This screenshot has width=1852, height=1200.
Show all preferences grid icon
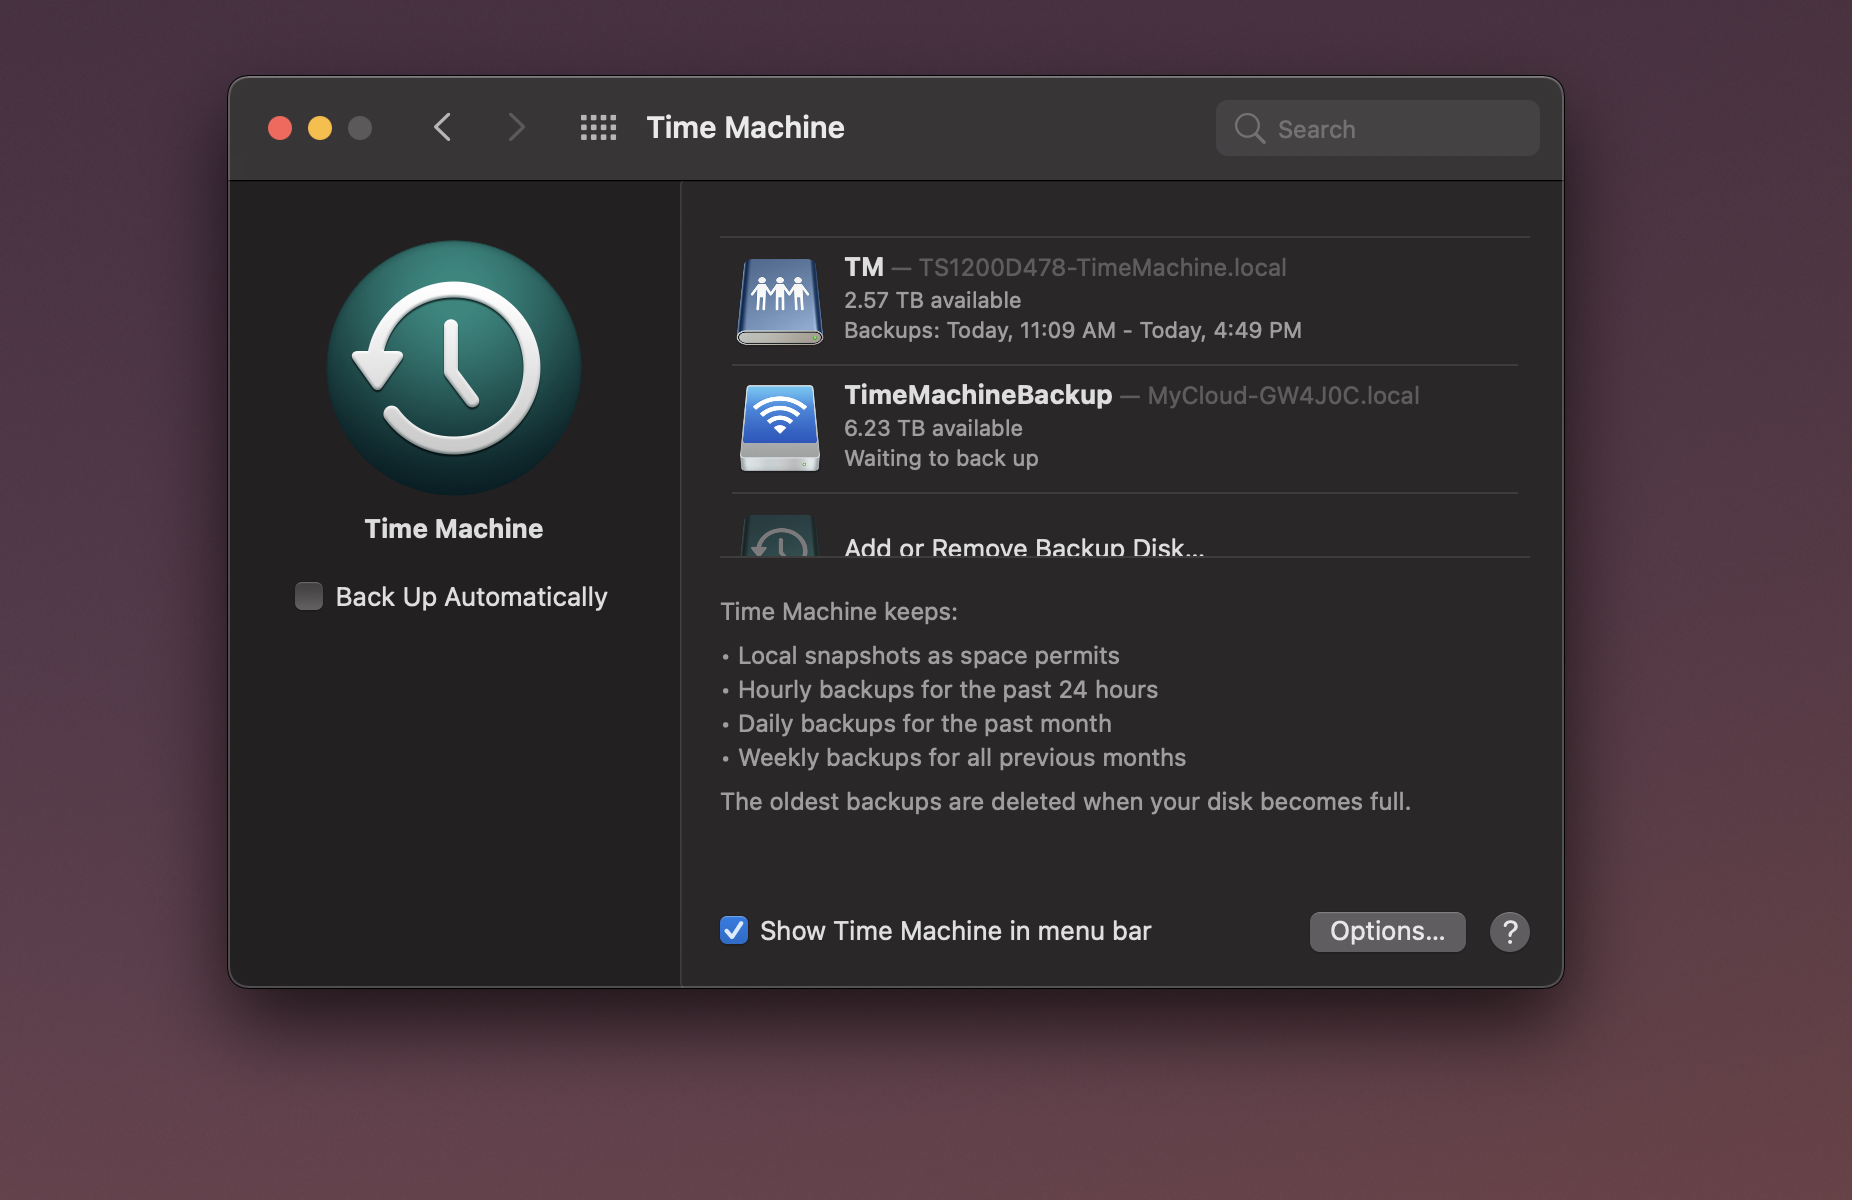coord(598,128)
